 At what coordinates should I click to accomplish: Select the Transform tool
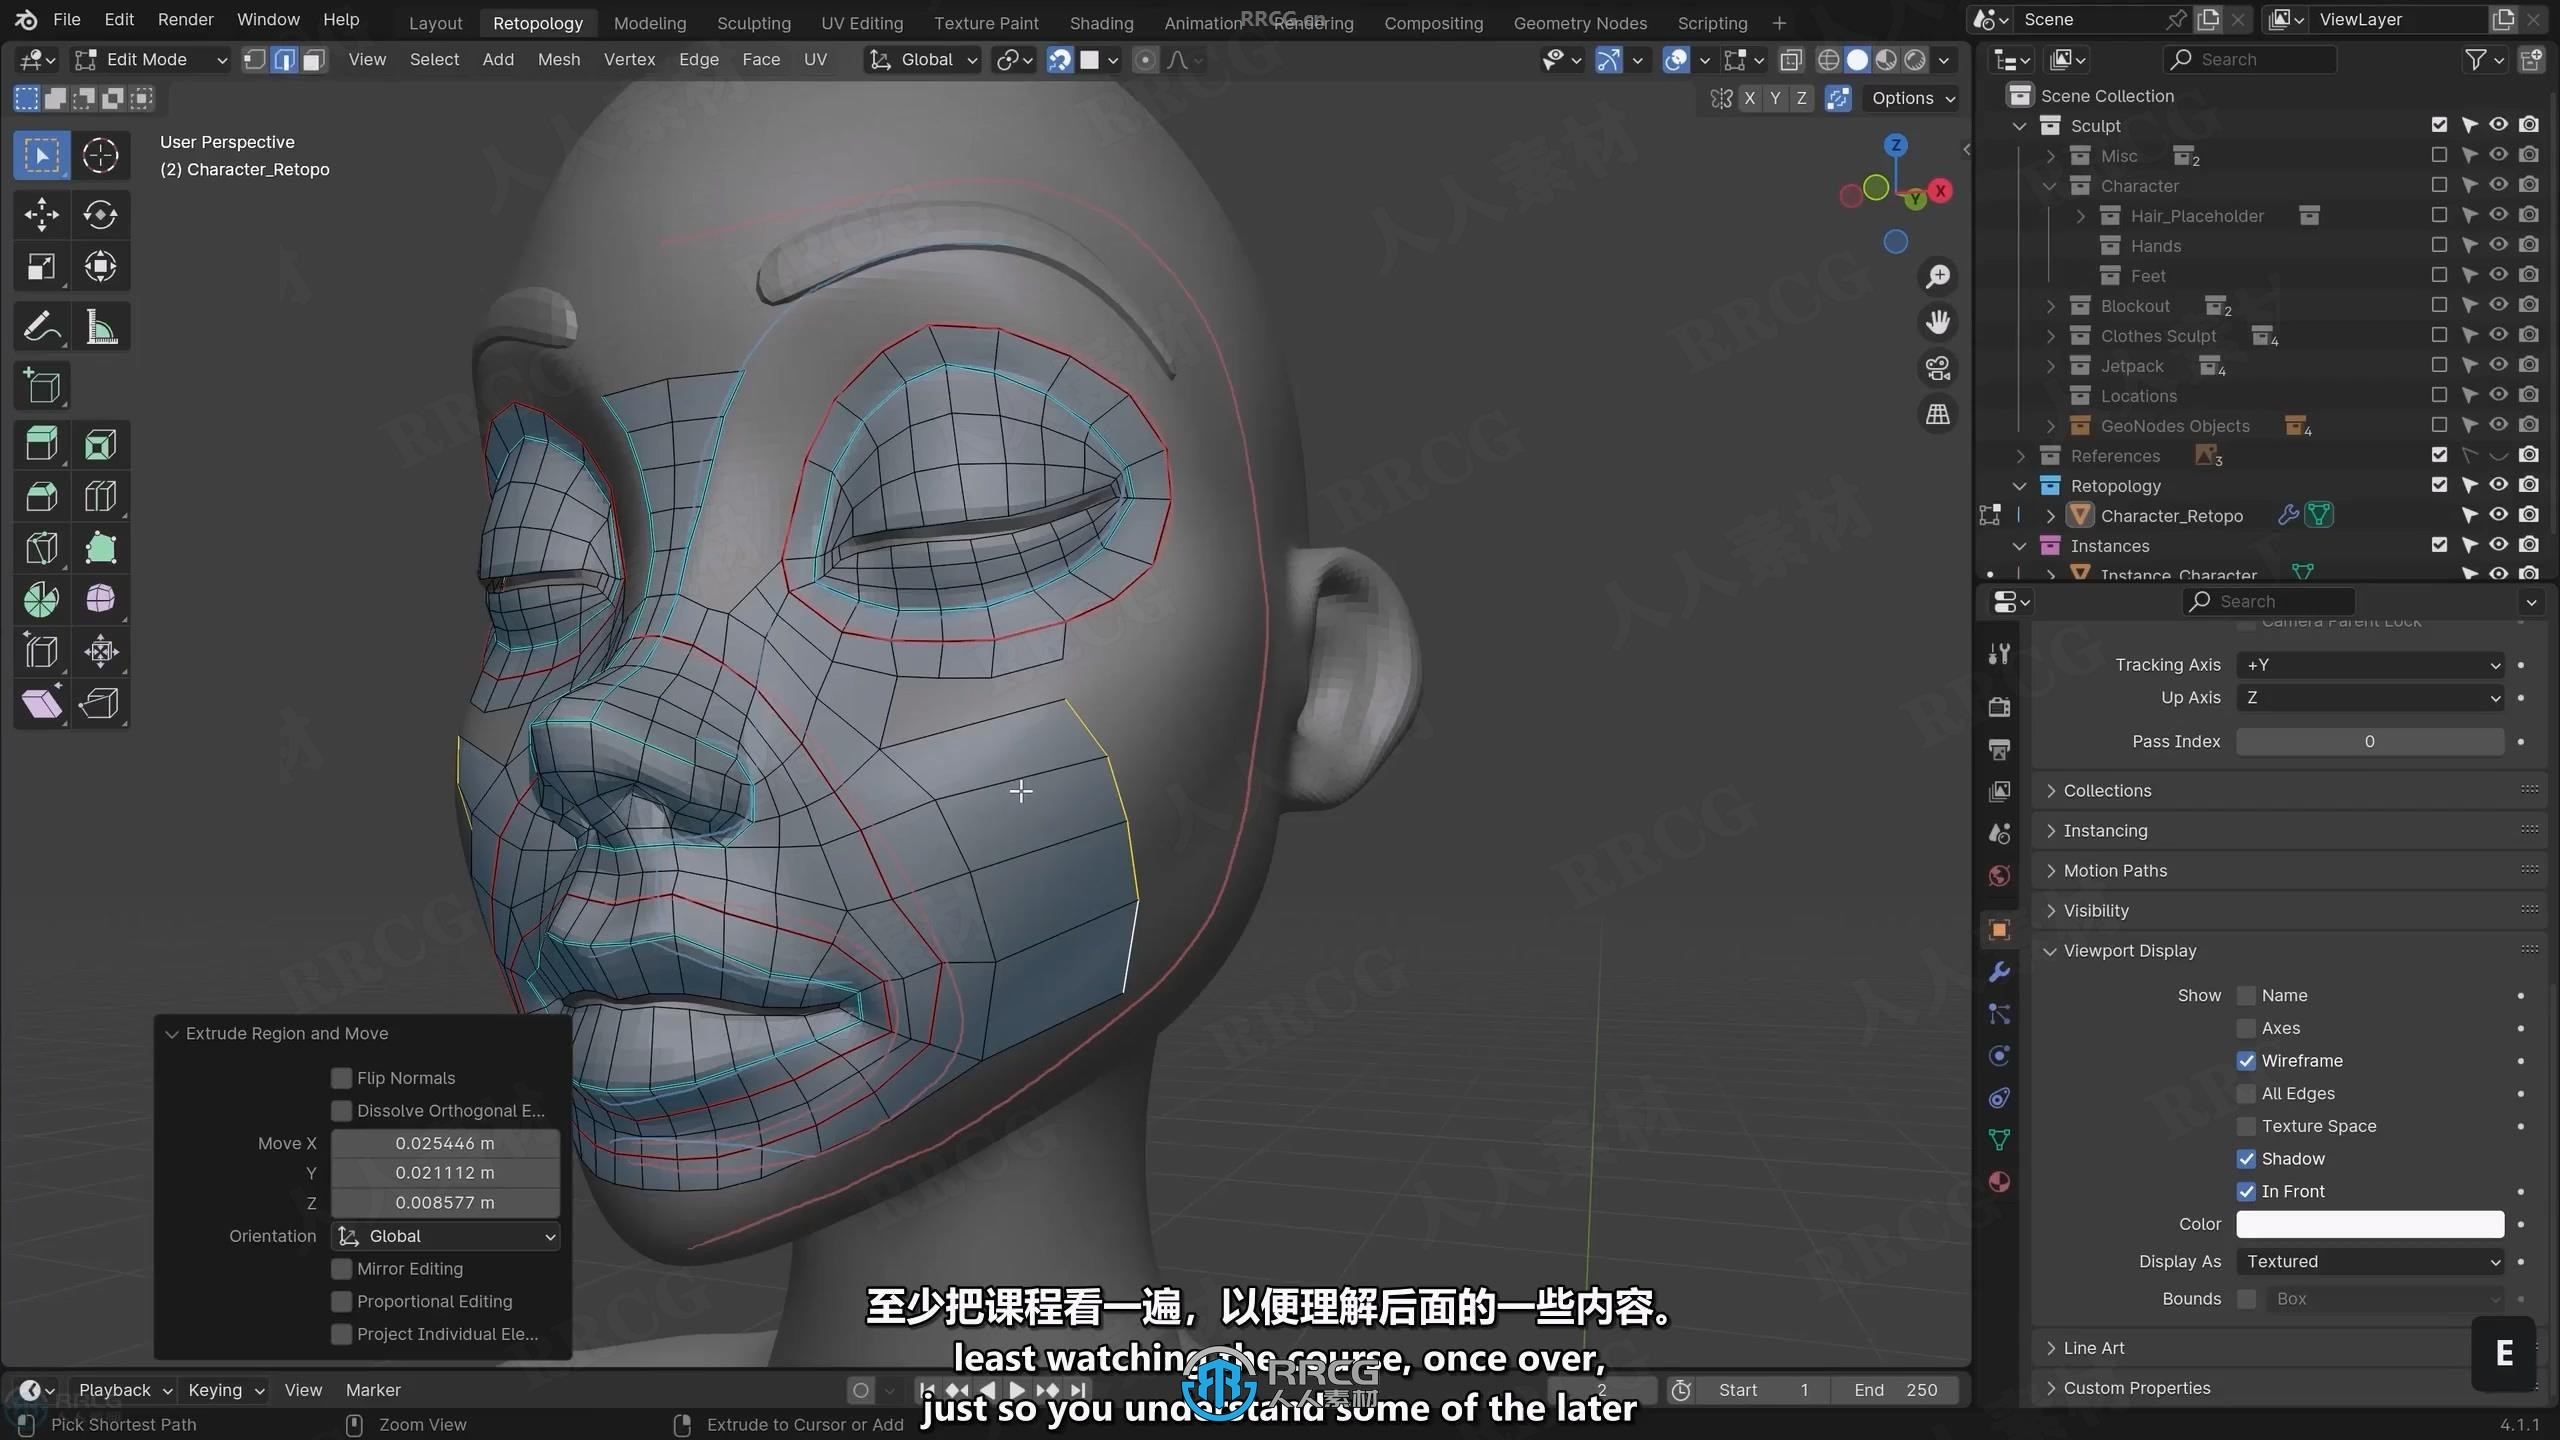pos(100,266)
